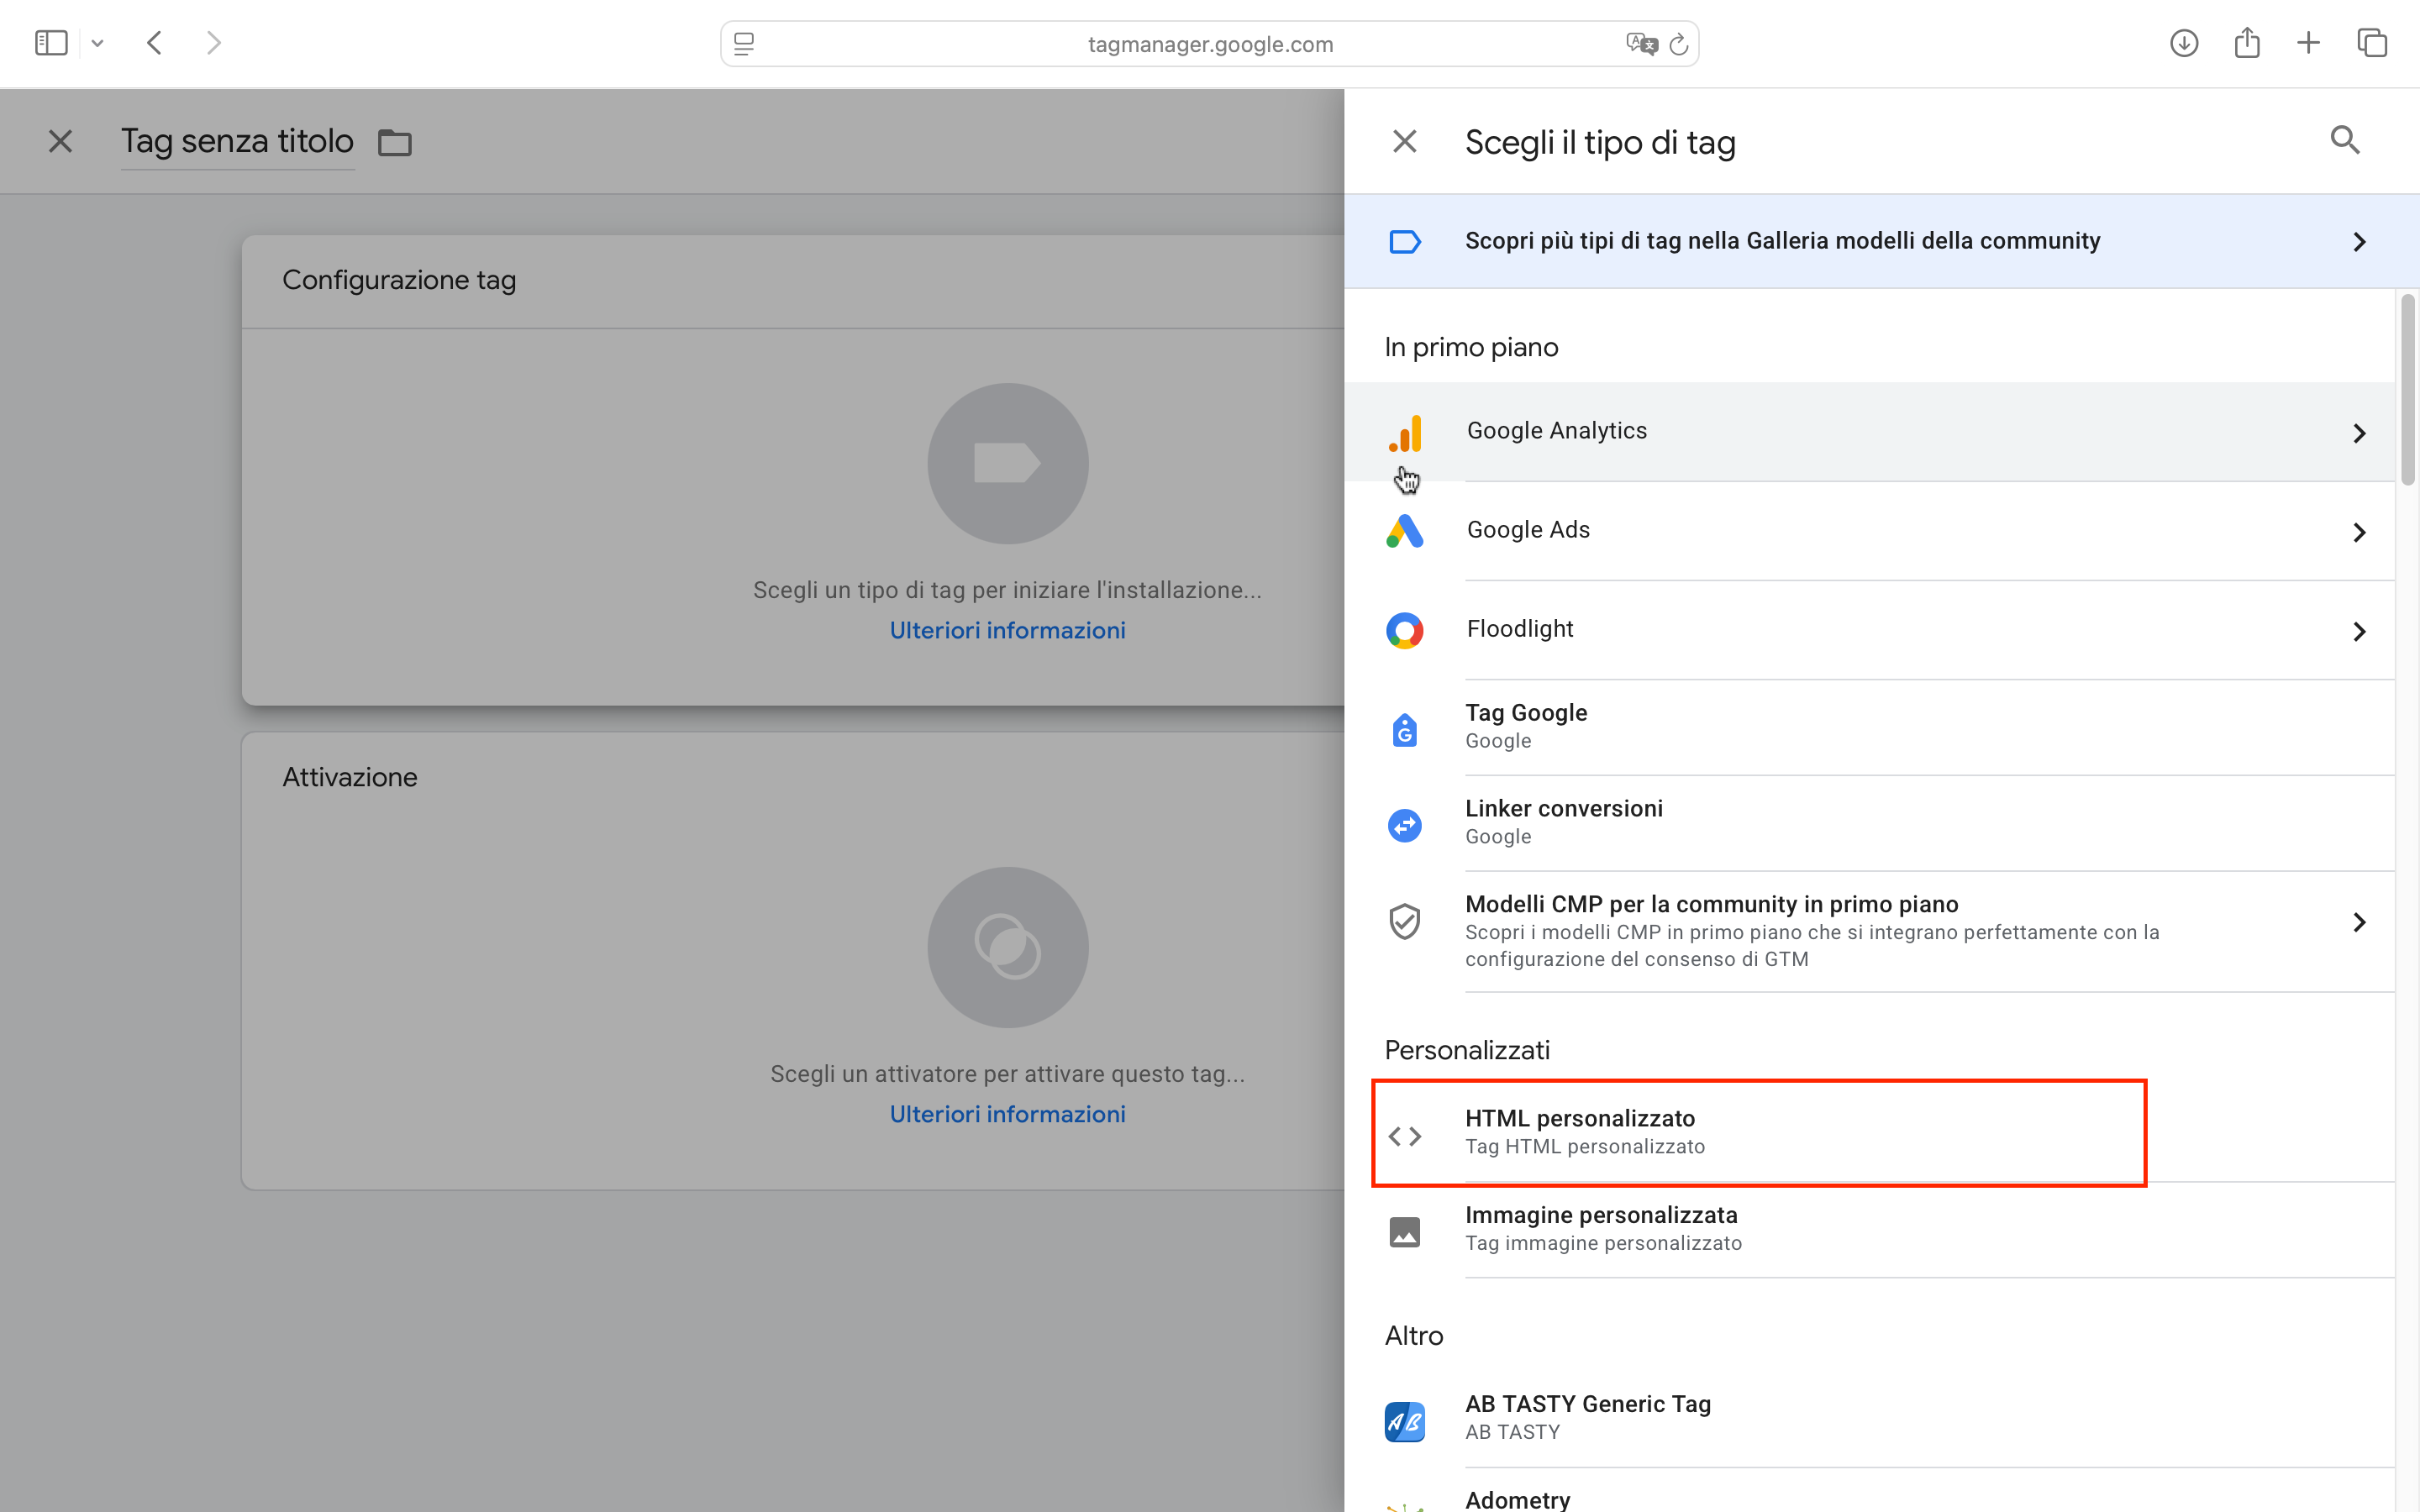Expand Google Analytics chevron arrow
This screenshot has width=2420, height=1512.
pos(2359,433)
